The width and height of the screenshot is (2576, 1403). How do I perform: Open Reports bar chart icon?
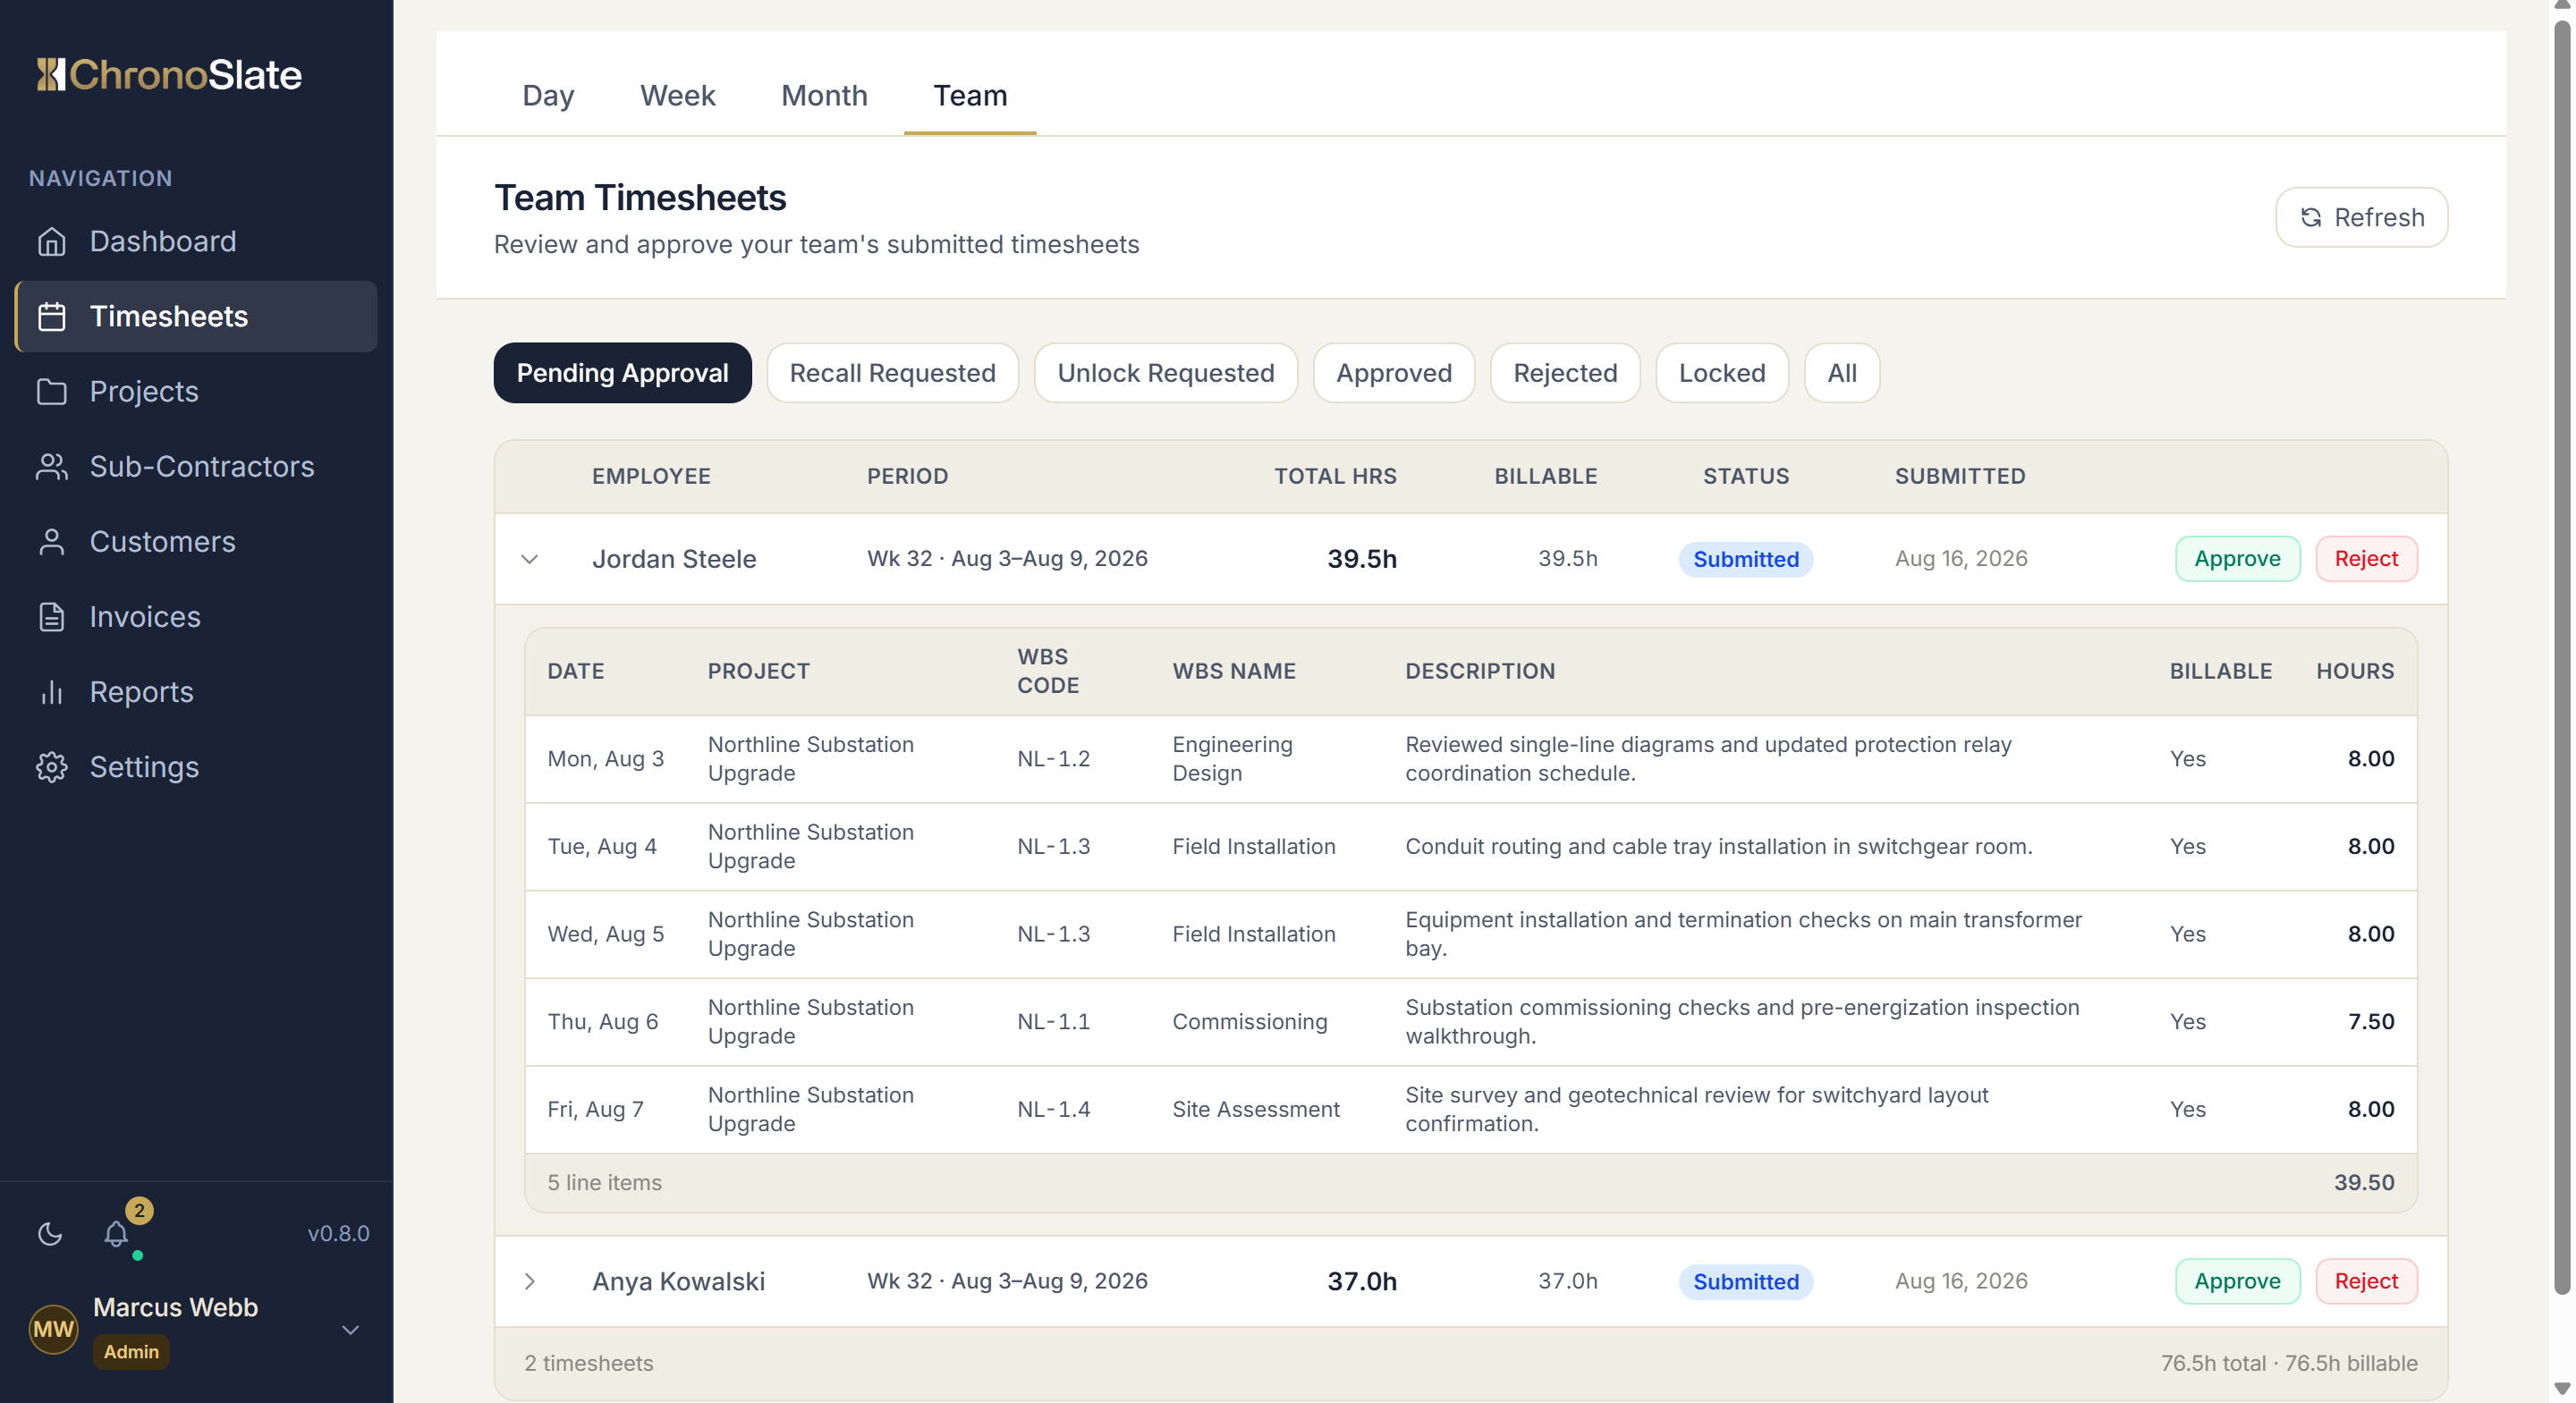click(x=52, y=691)
